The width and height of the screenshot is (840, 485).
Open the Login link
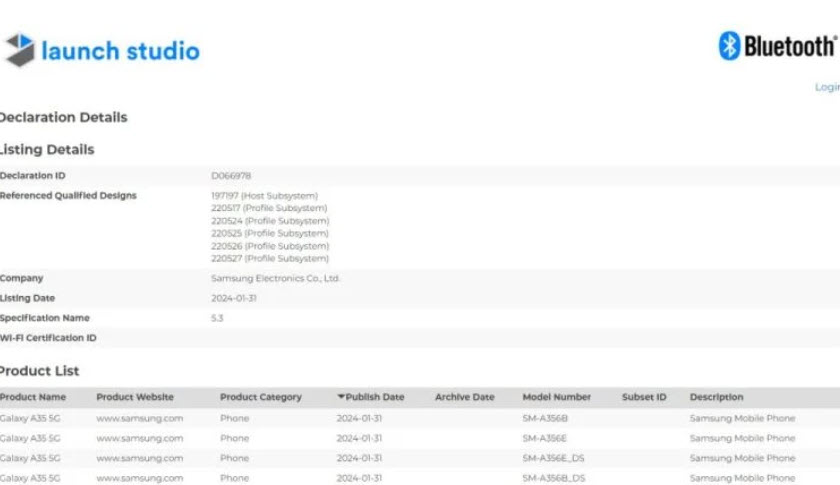827,87
